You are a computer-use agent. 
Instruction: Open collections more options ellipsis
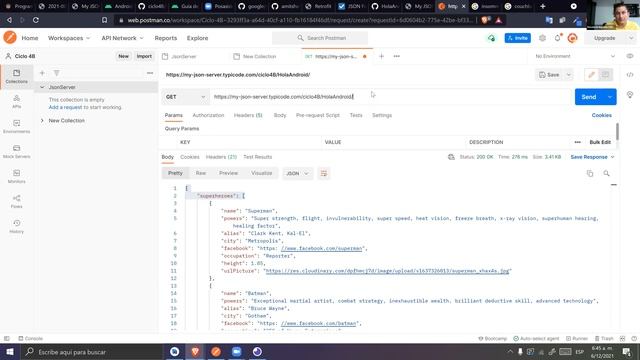(x=150, y=73)
